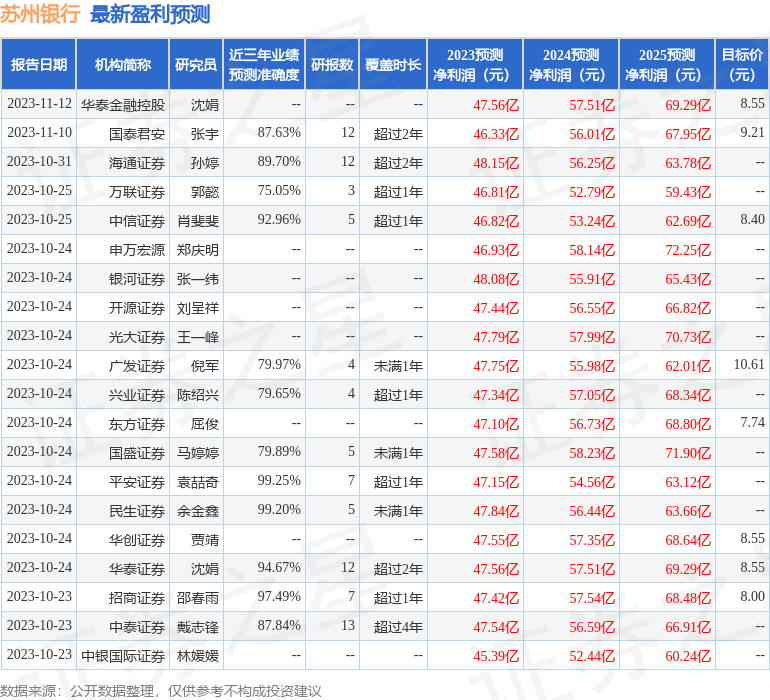This screenshot has width=770, height=700.
Task: Click researcher 贾靖
Action: tap(205, 540)
